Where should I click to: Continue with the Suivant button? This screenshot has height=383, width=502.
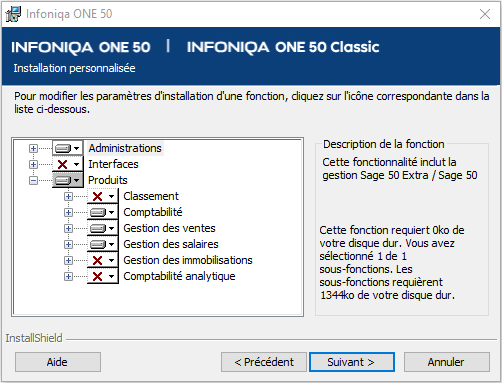tap(352, 362)
